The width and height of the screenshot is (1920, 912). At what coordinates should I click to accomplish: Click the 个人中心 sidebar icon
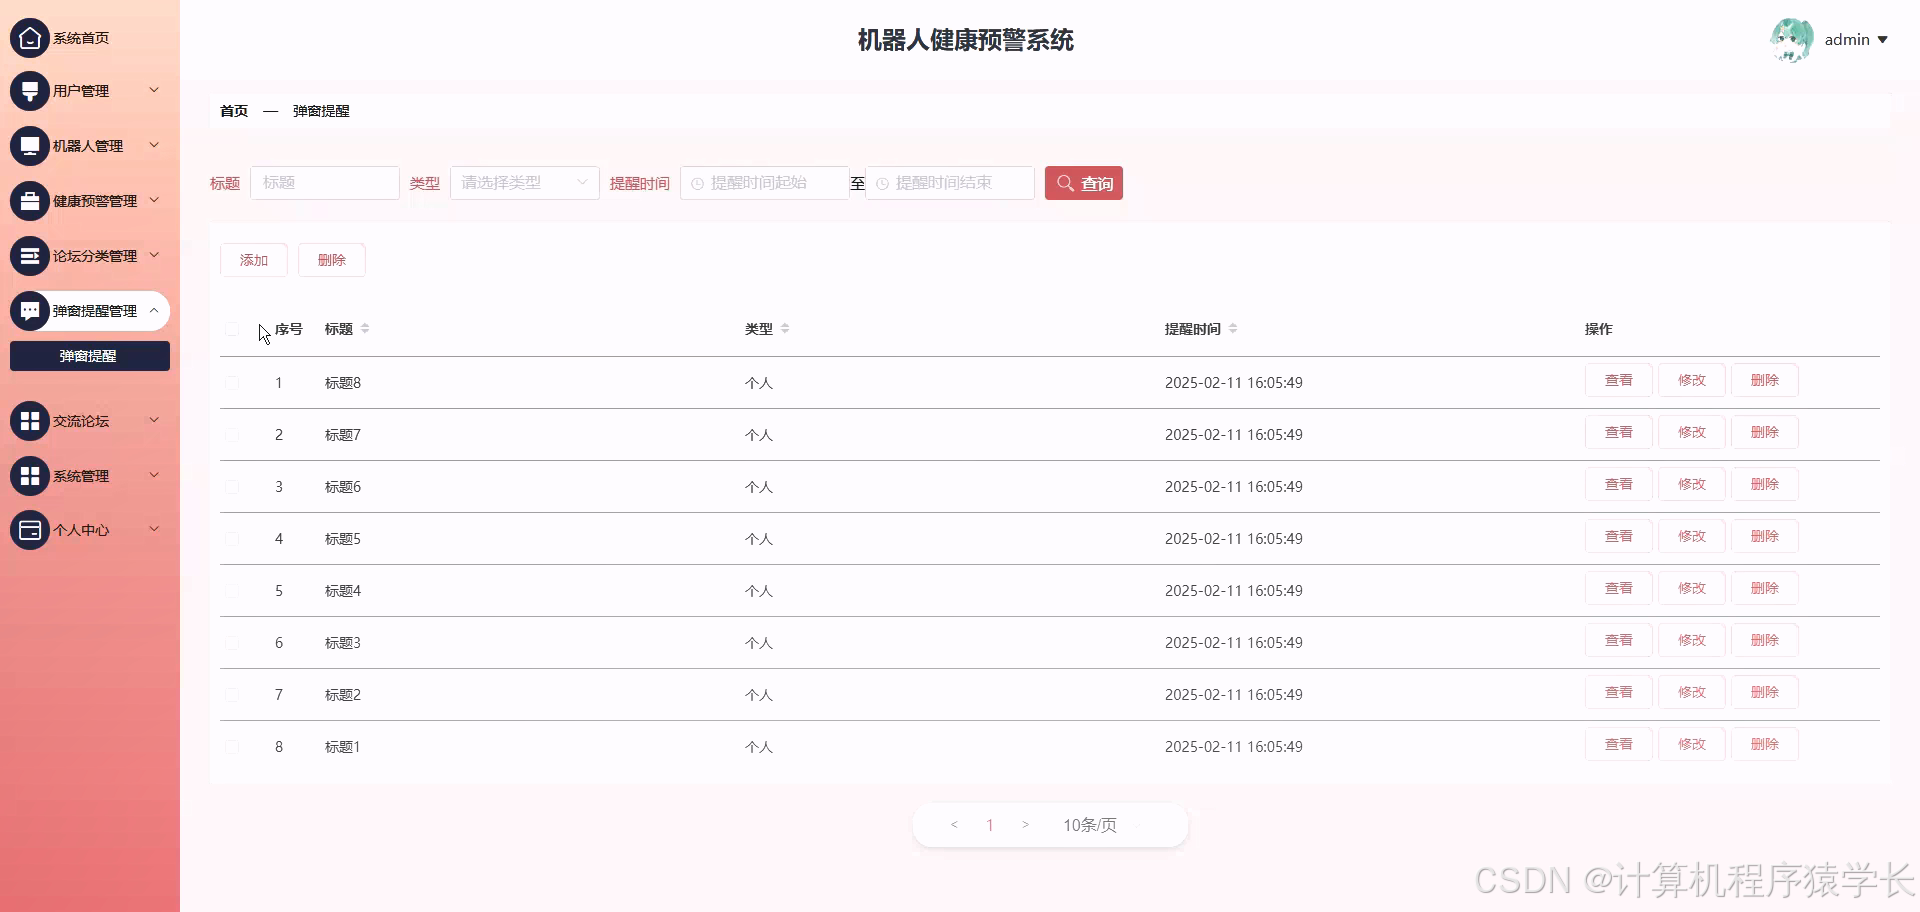point(29,530)
